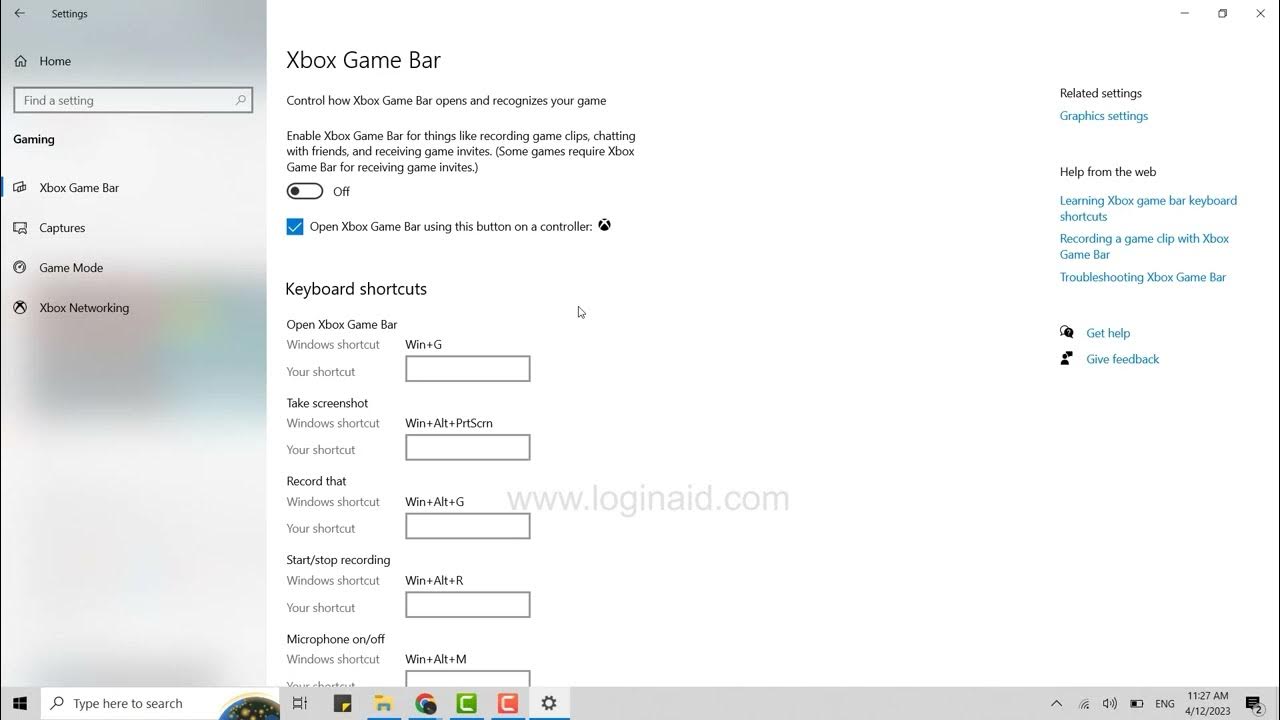Open the Troubleshooting Xbox Game Bar link

(1143, 277)
